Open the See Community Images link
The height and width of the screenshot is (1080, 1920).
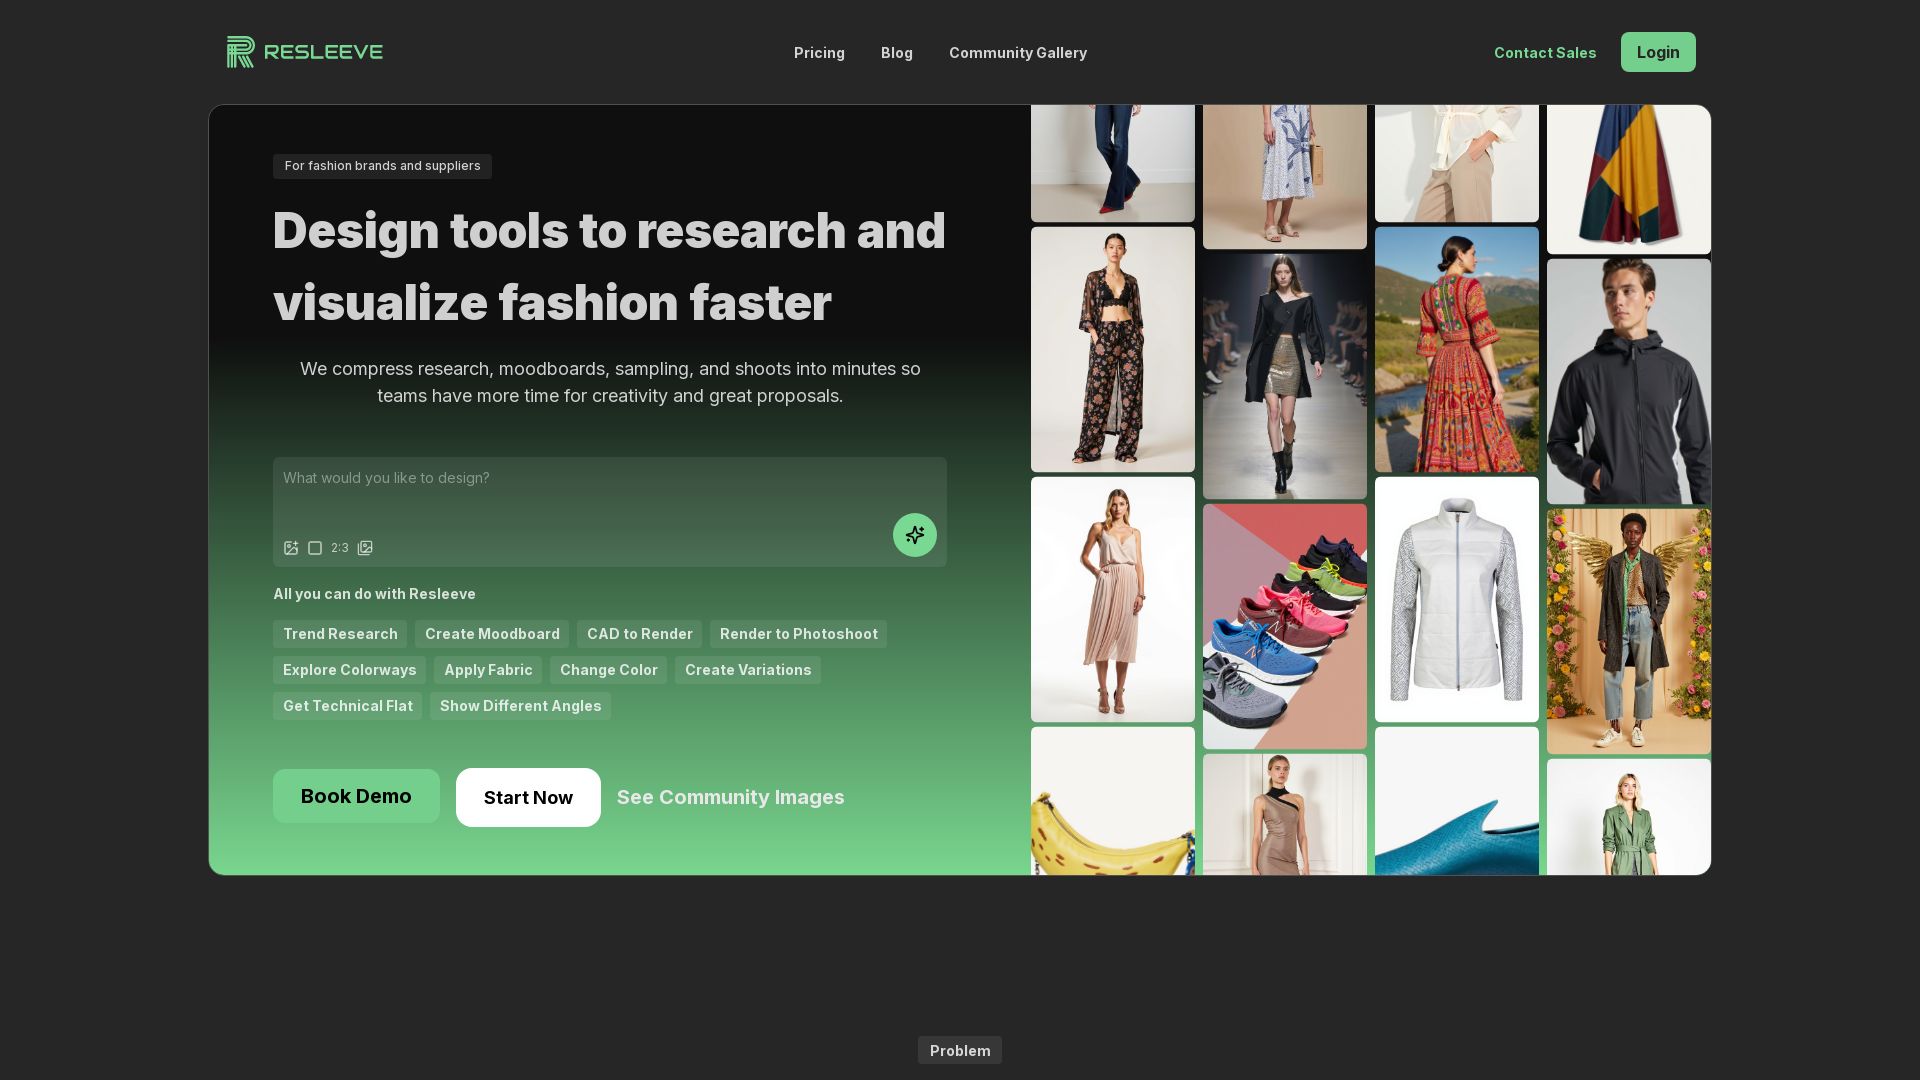730,798
